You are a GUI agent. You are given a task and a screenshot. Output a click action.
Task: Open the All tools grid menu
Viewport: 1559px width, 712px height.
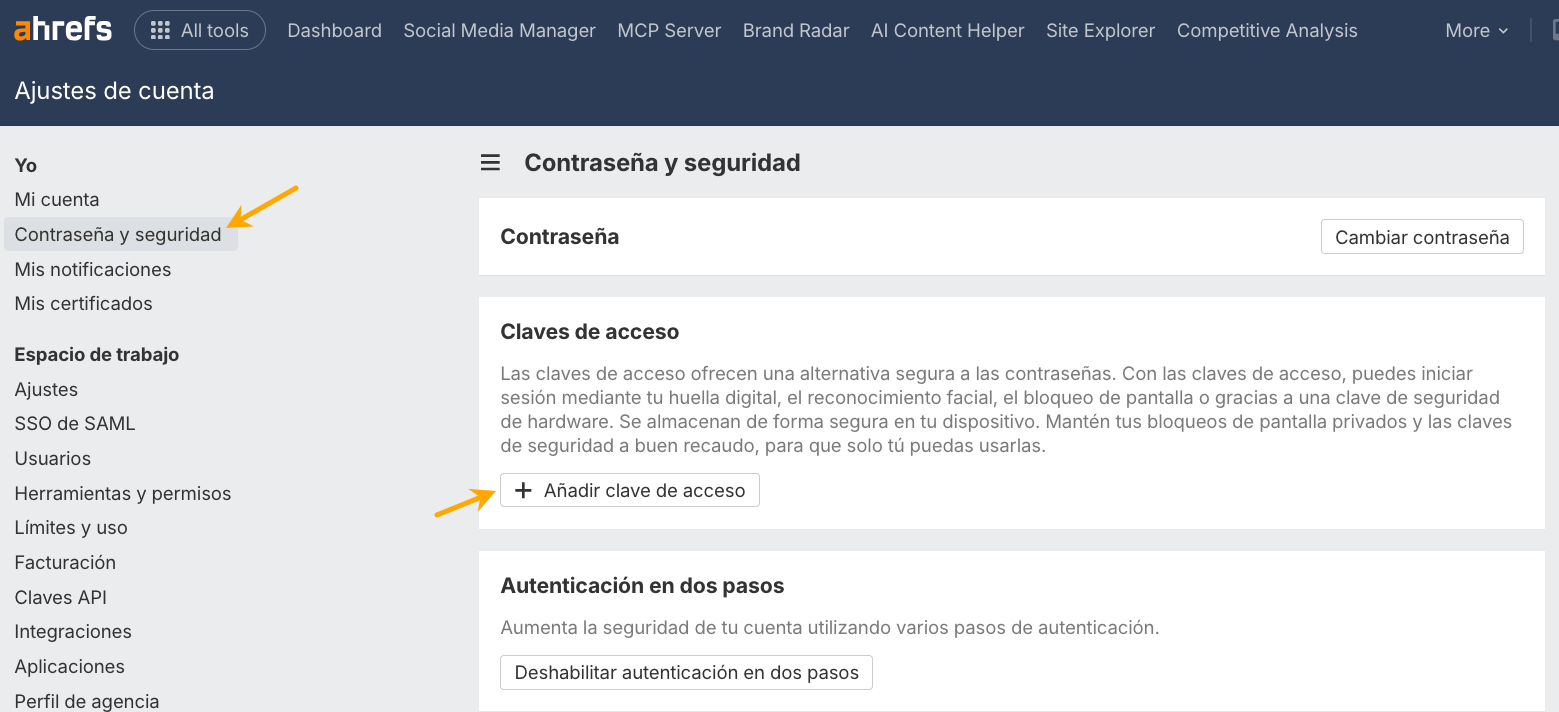[x=199, y=30]
